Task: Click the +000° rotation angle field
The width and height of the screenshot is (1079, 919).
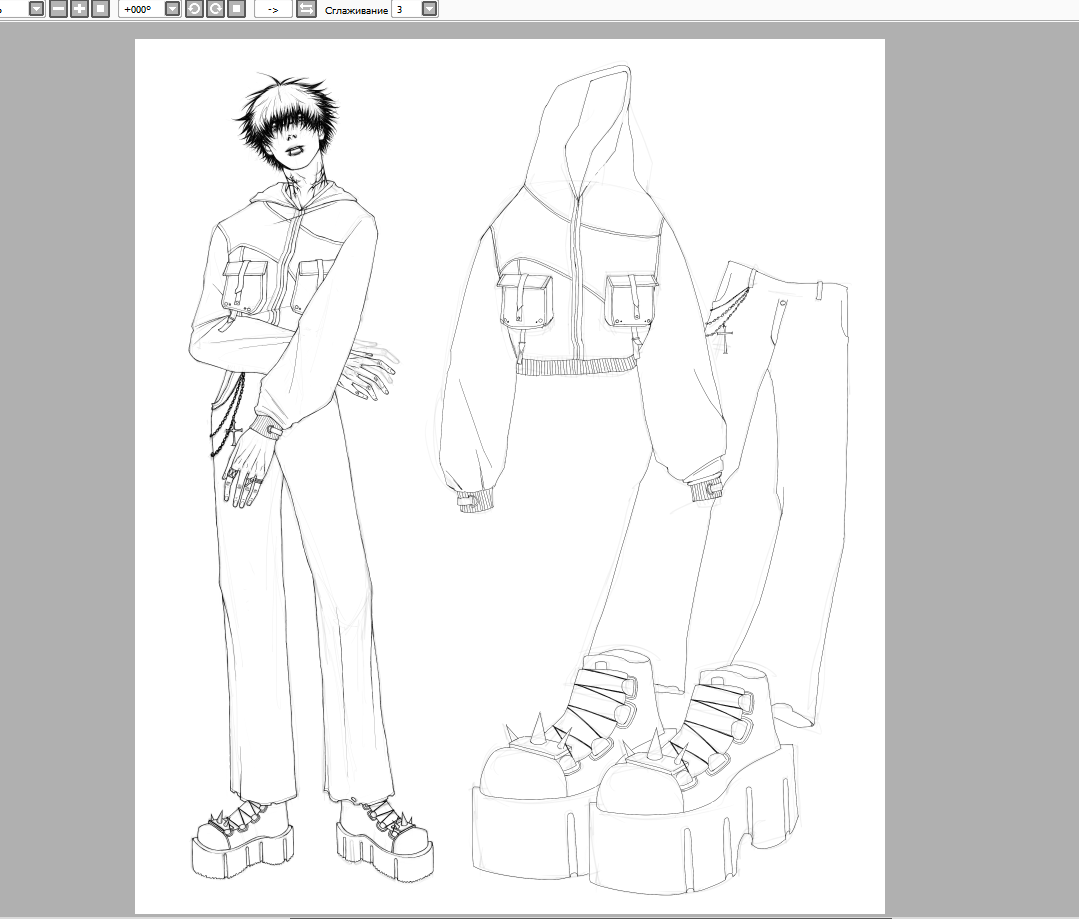Action: [142, 9]
